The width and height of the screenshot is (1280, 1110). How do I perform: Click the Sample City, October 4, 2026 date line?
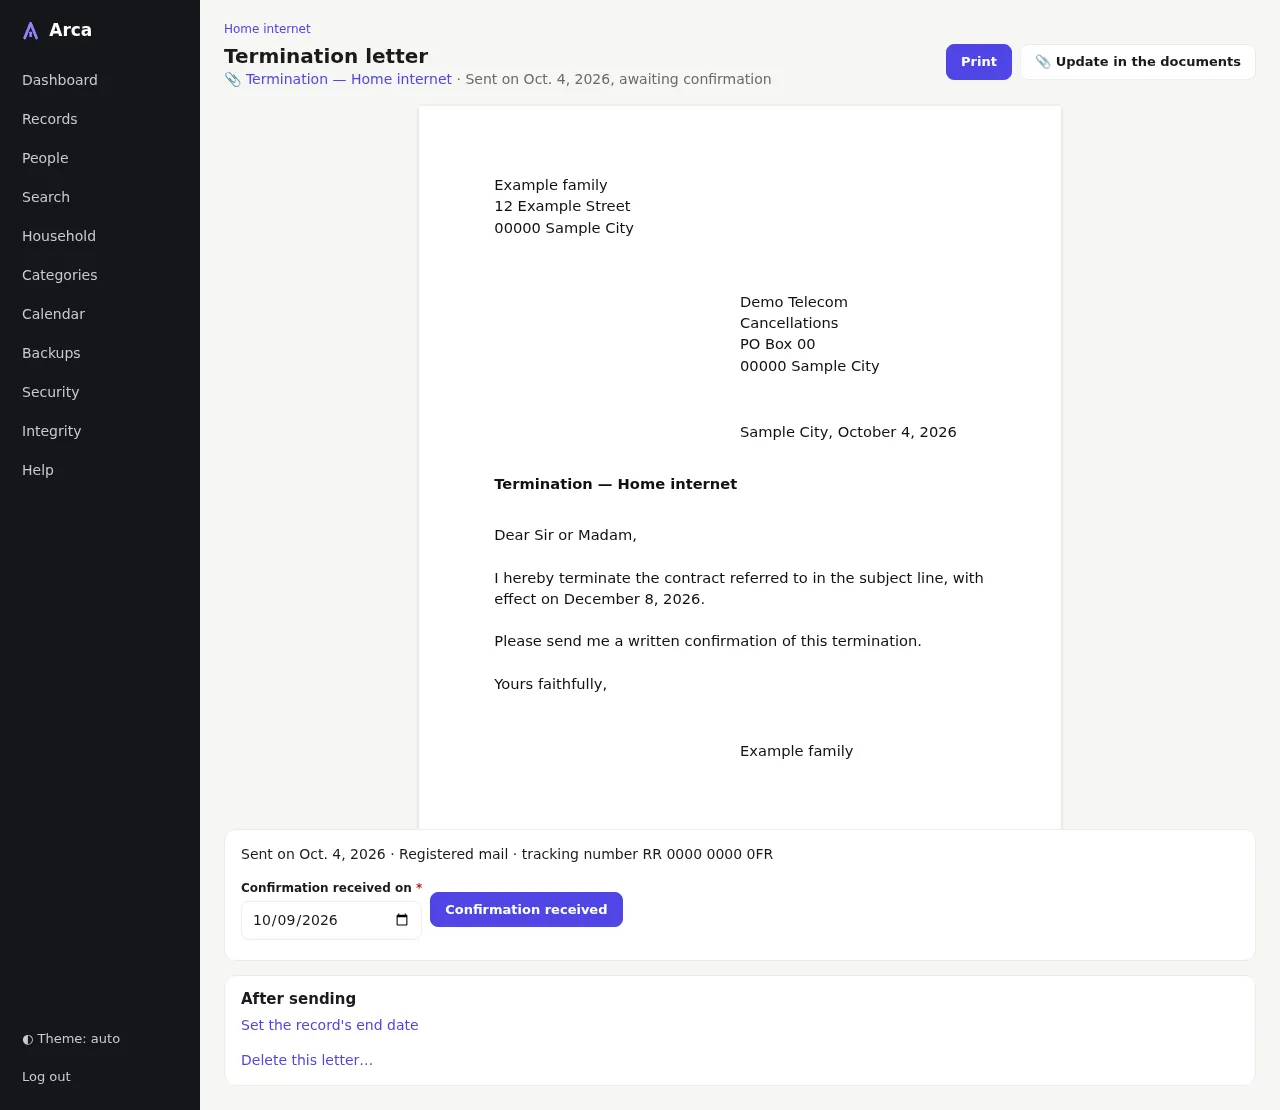point(848,432)
